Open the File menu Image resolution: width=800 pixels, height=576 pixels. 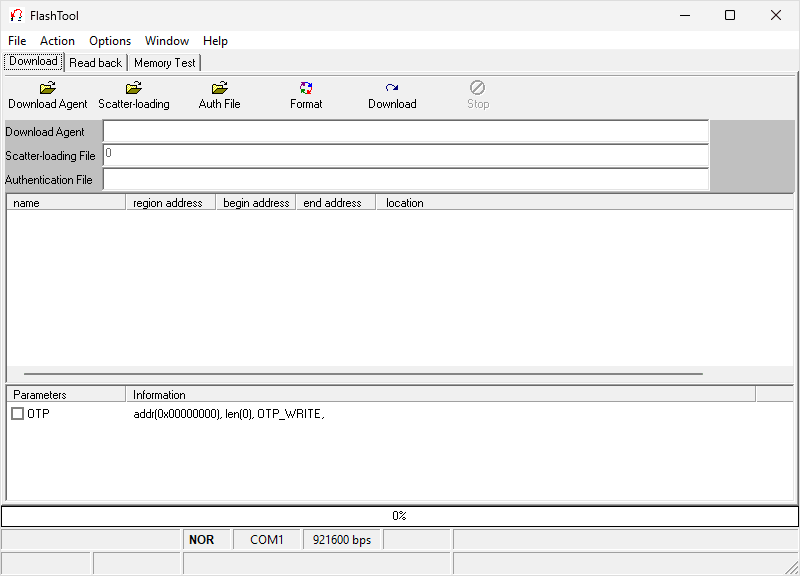point(17,41)
